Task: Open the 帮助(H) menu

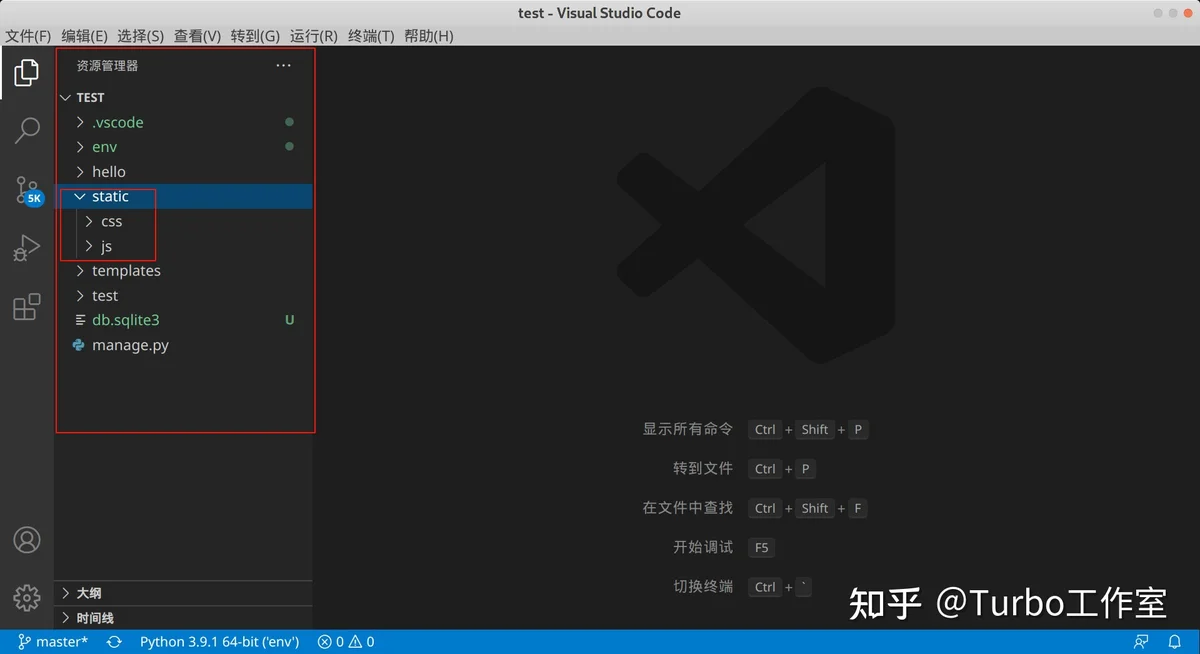Action: tap(429, 36)
